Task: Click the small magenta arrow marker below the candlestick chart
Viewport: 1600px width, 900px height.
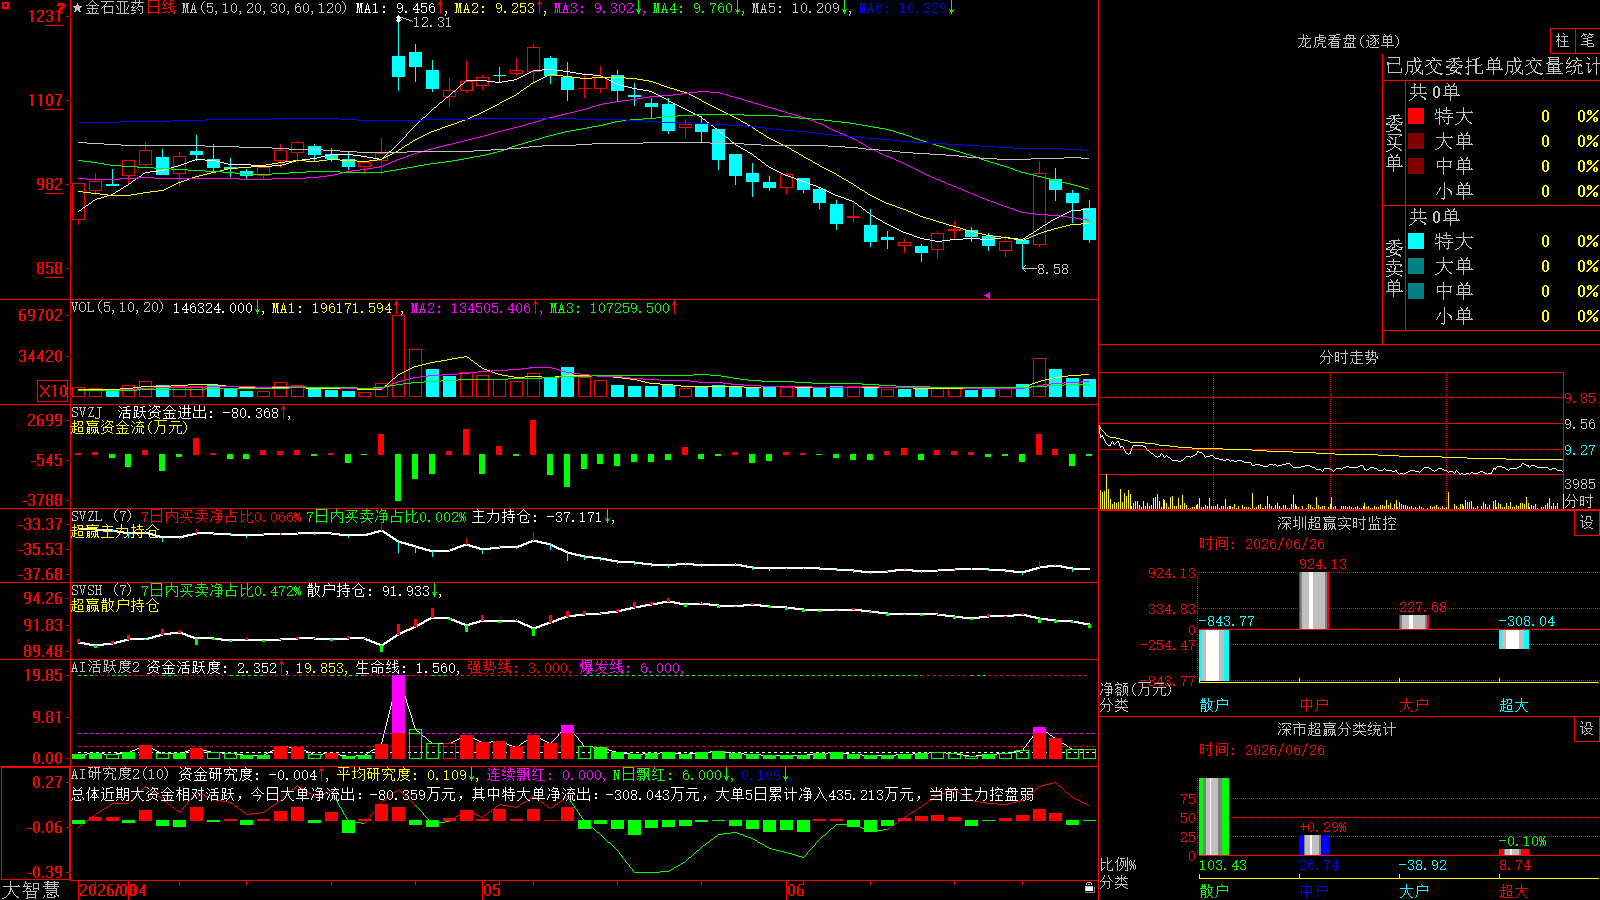Action: point(987,295)
